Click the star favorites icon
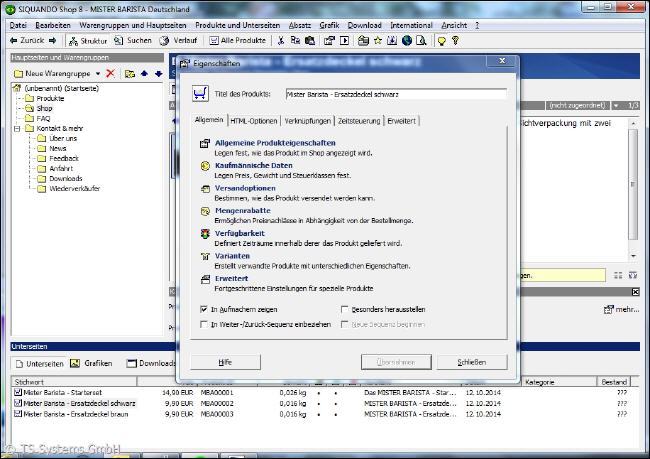This screenshot has height=459, width=650. point(378,41)
